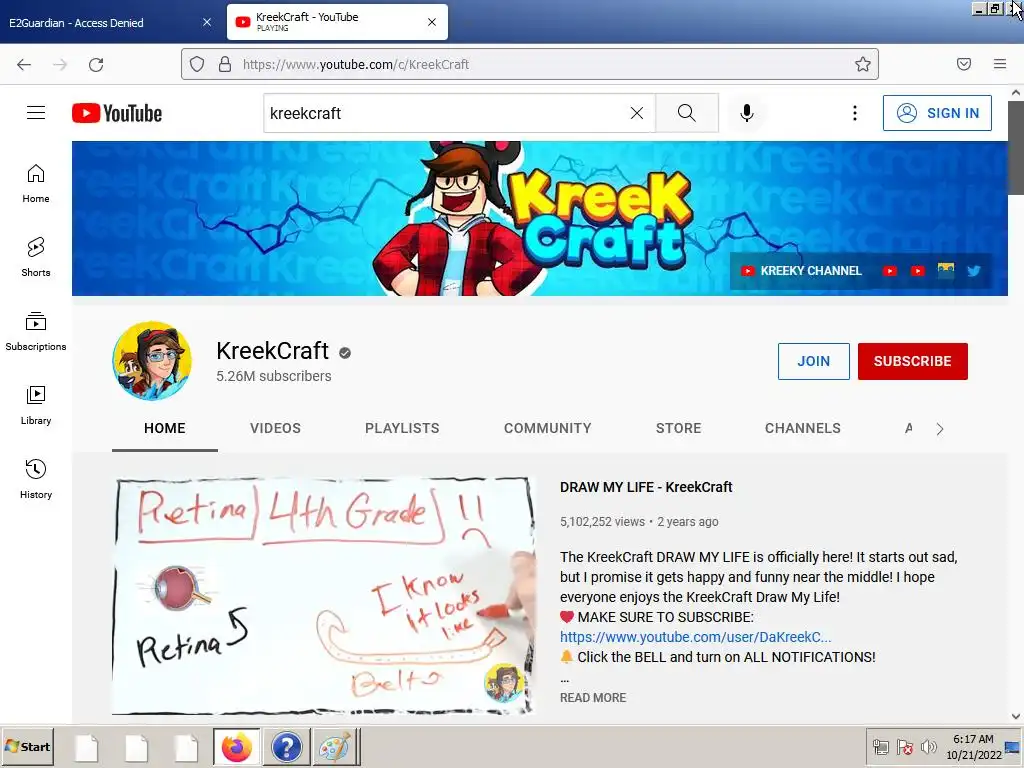Open Paint from the taskbar
This screenshot has width=1024, height=768.
[334, 747]
